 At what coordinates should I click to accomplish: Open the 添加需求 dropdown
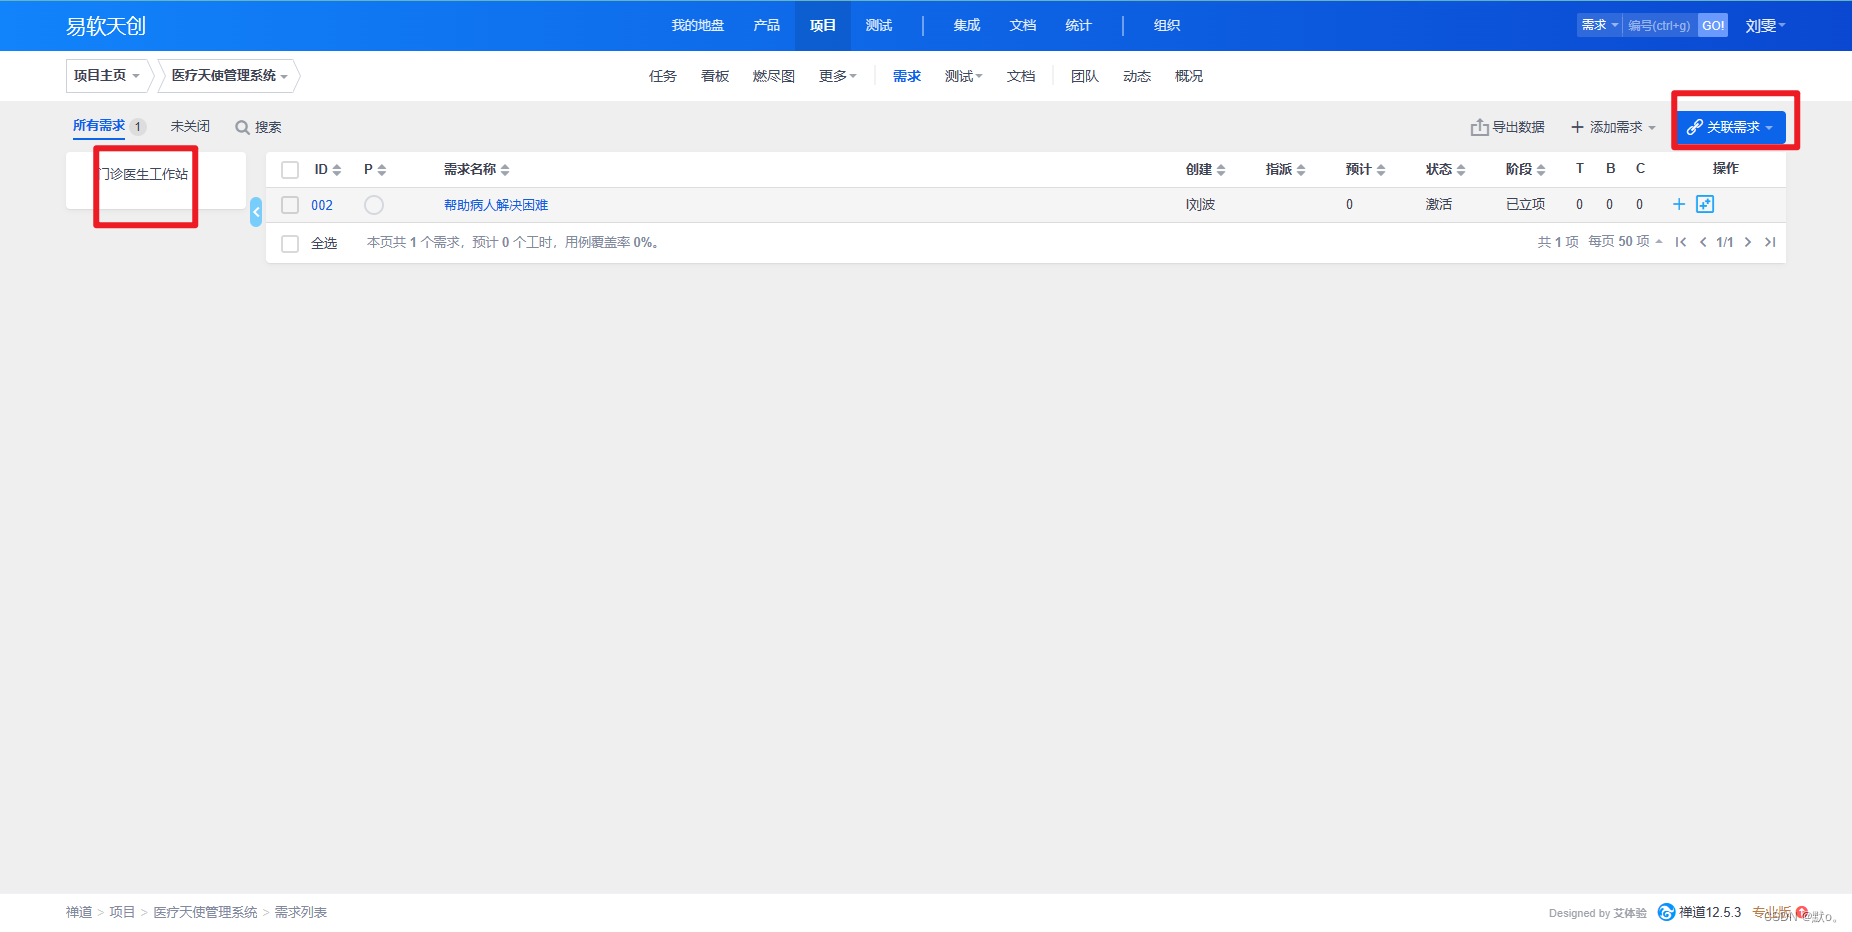pos(1614,127)
